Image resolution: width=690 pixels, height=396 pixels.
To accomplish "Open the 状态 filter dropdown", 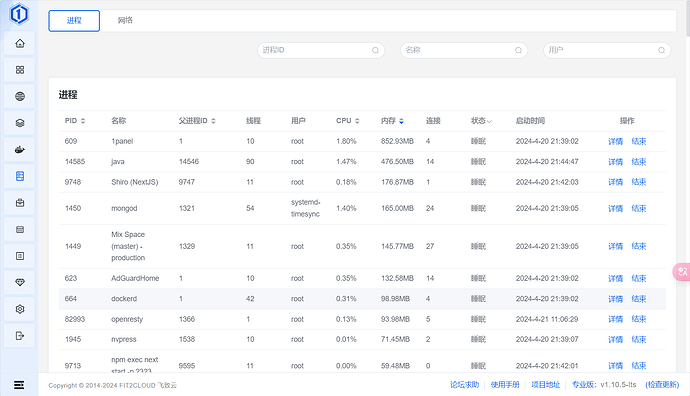I will [x=481, y=121].
